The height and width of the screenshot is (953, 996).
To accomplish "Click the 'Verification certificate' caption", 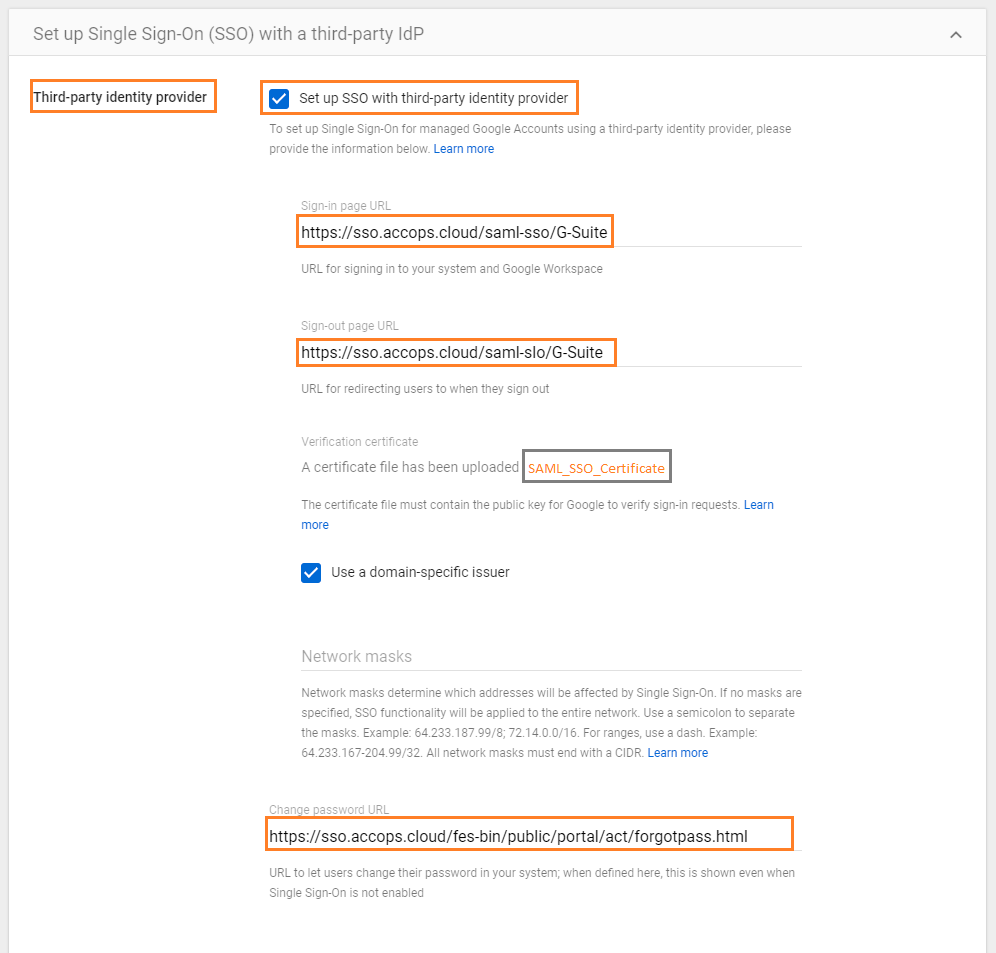I will tap(359, 442).
